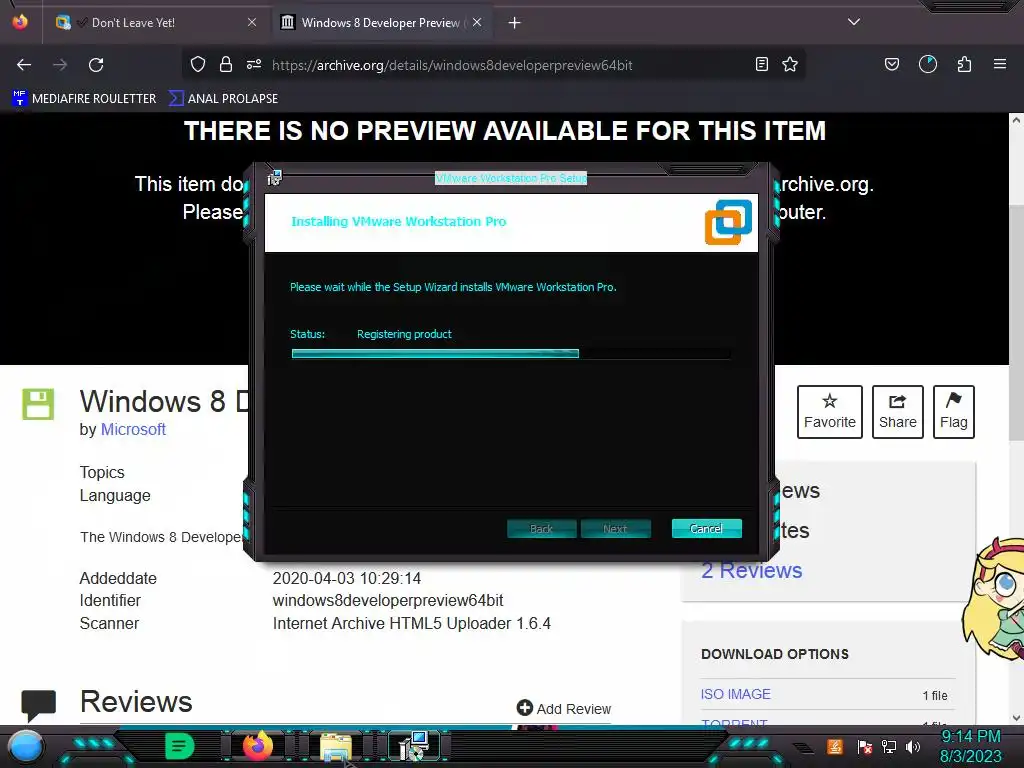Click the Java update tray icon
Screen dimensions: 1024x768
pos(835,746)
